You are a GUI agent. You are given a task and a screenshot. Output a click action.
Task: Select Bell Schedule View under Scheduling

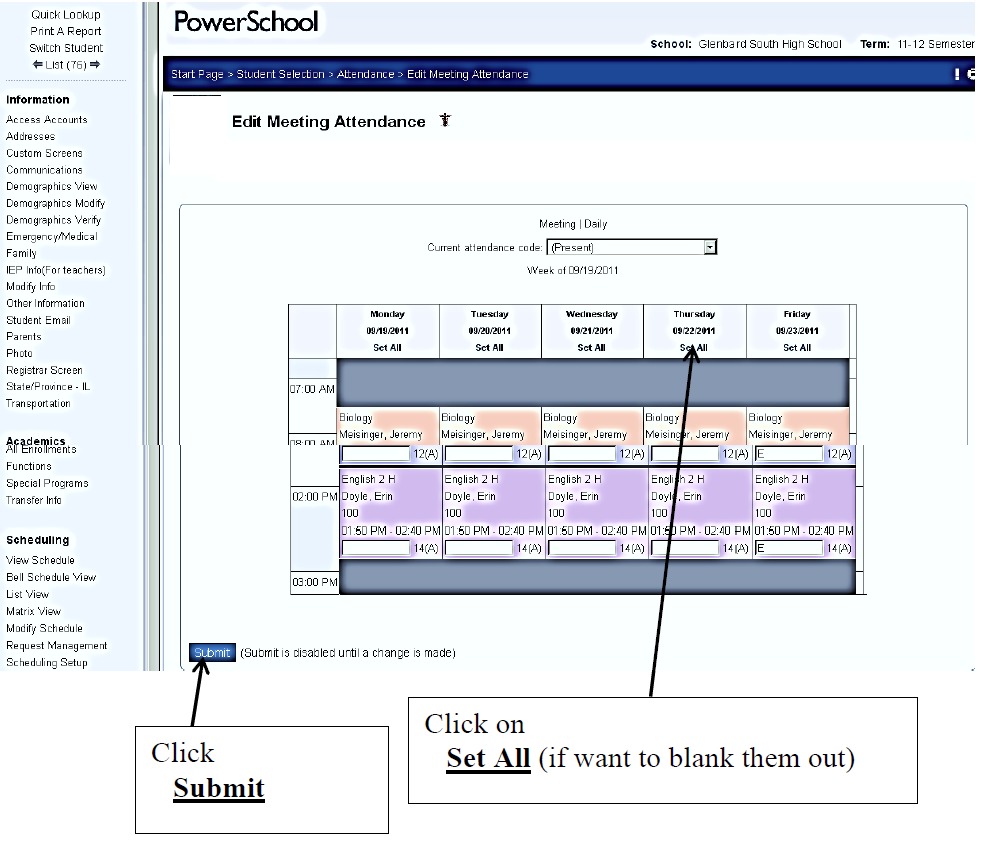tap(51, 577)
